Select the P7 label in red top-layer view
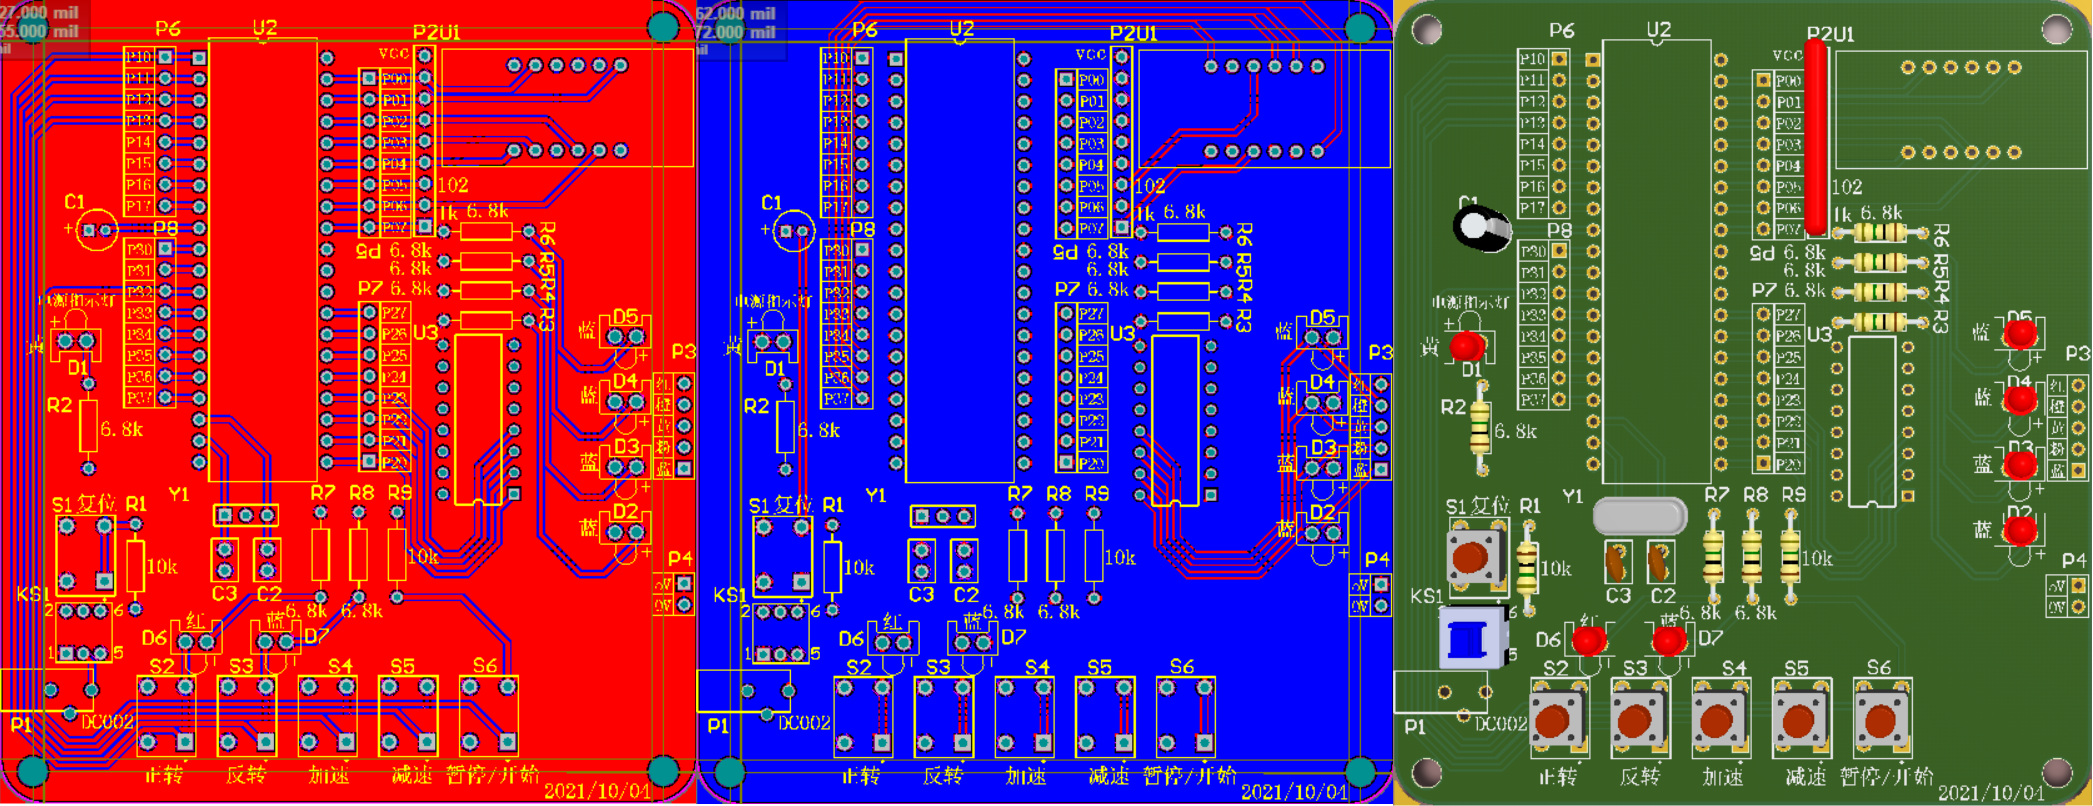Screen dimensions: 2093x806 (x=370, y=288)
